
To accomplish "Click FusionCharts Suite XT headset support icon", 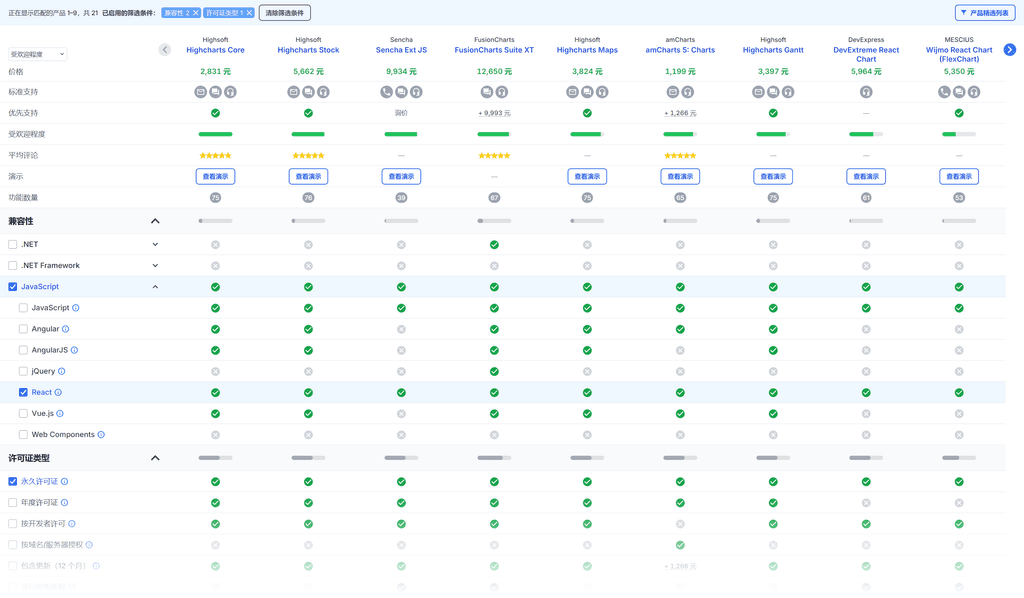I will coord(502,92).
